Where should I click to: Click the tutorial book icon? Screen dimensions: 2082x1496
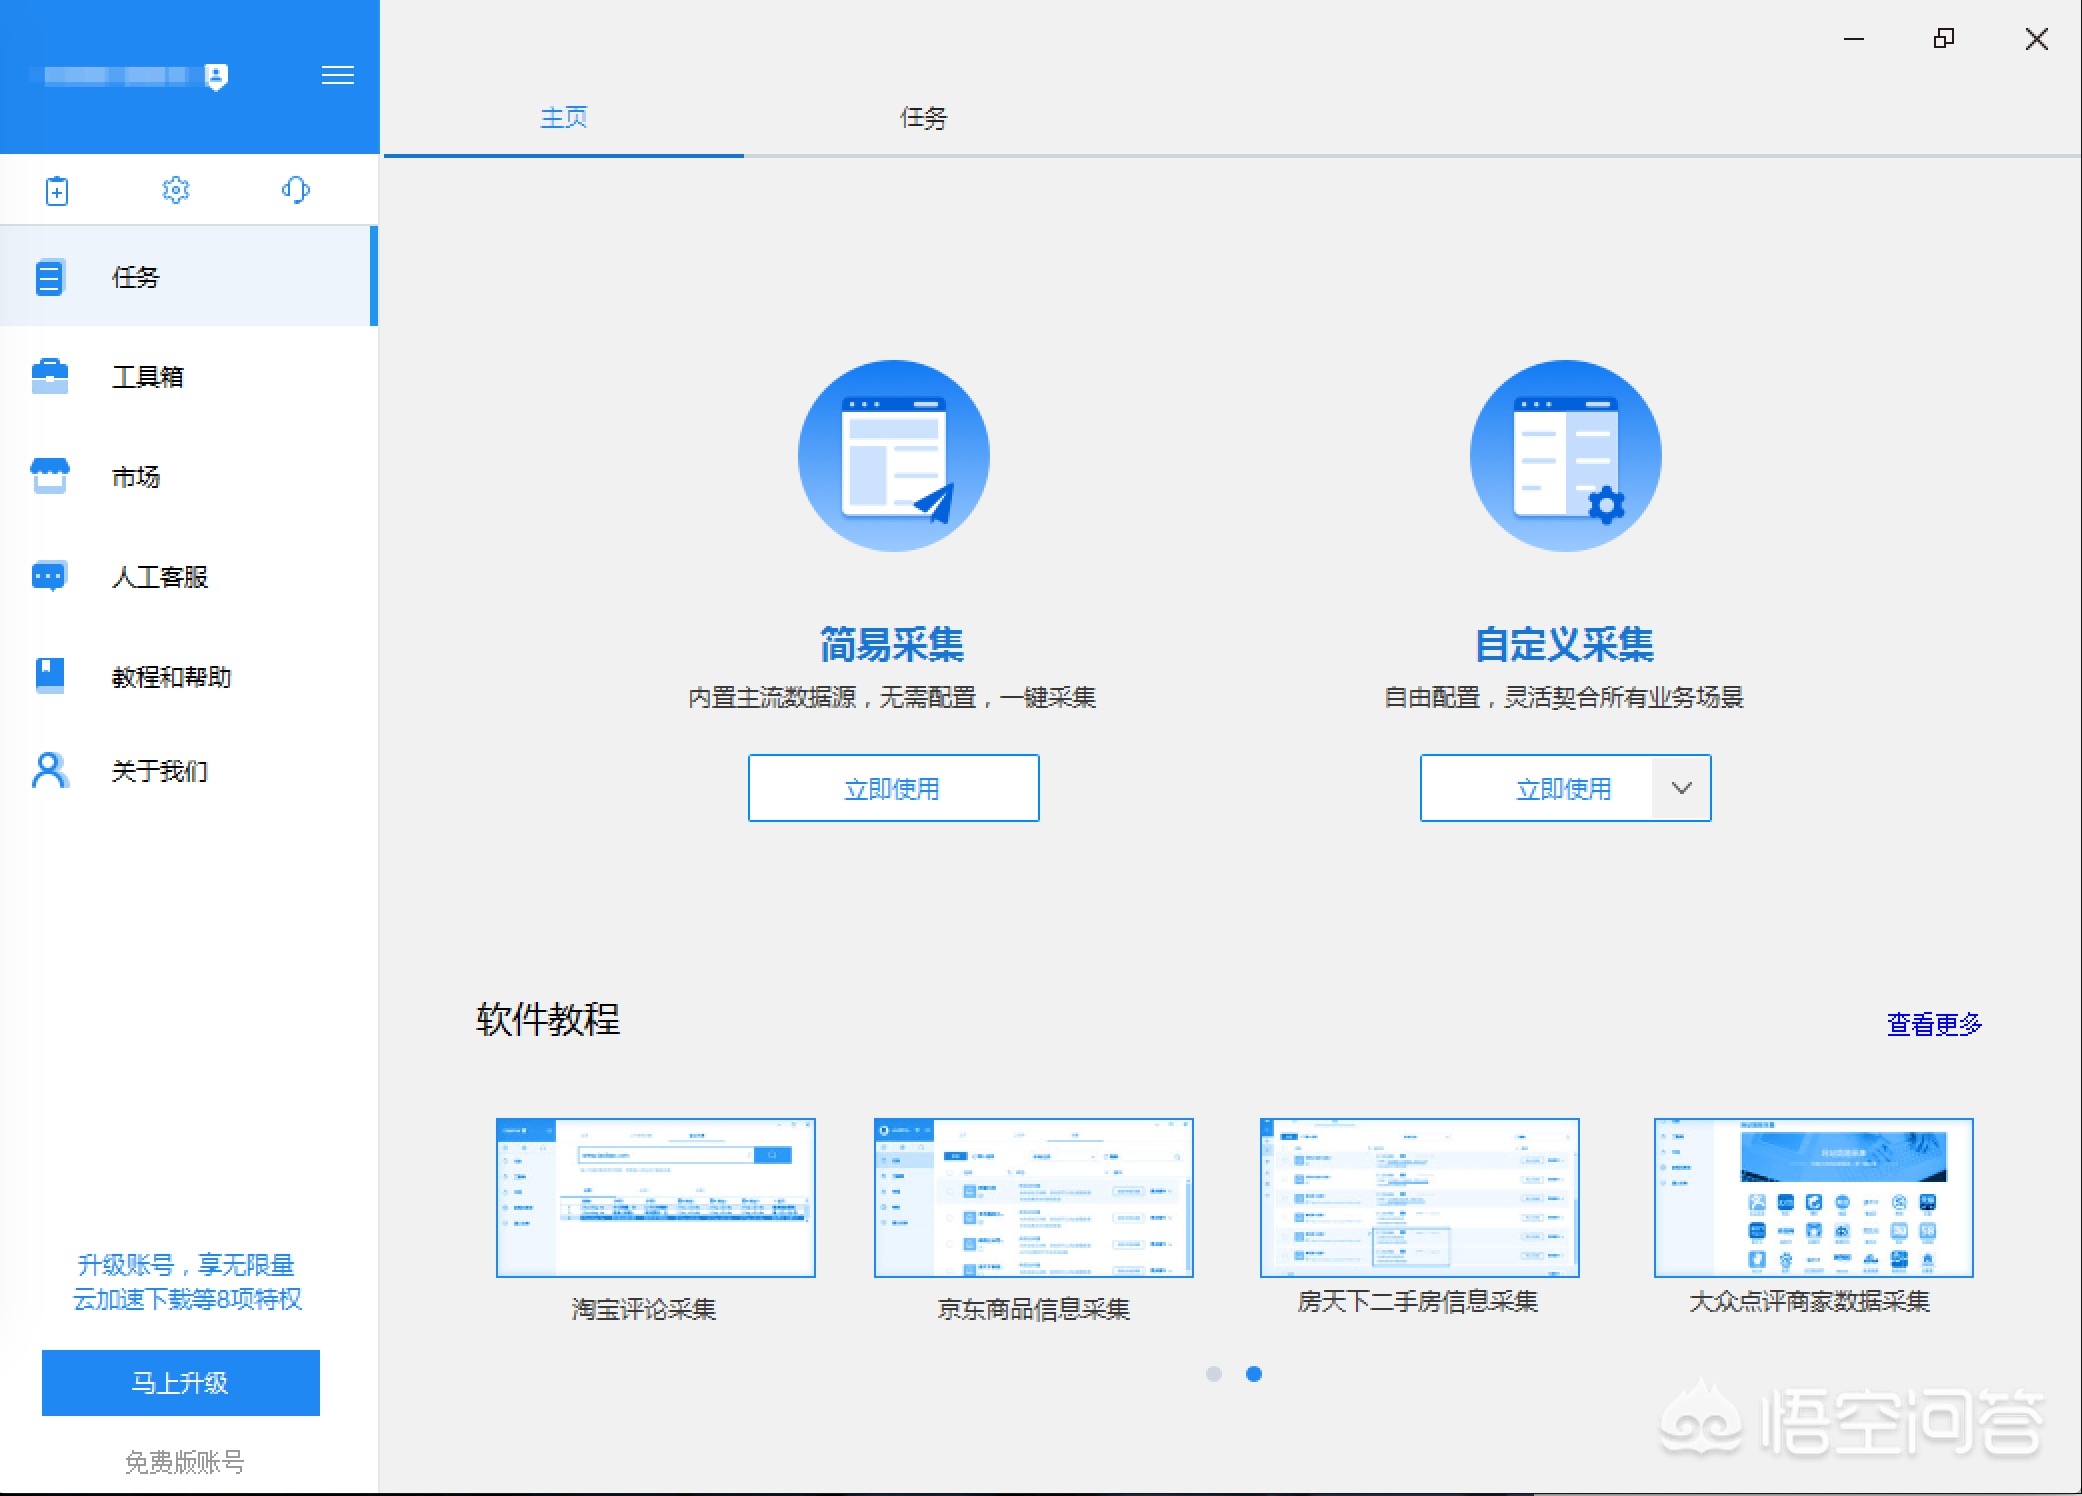(x=50, y=676)
